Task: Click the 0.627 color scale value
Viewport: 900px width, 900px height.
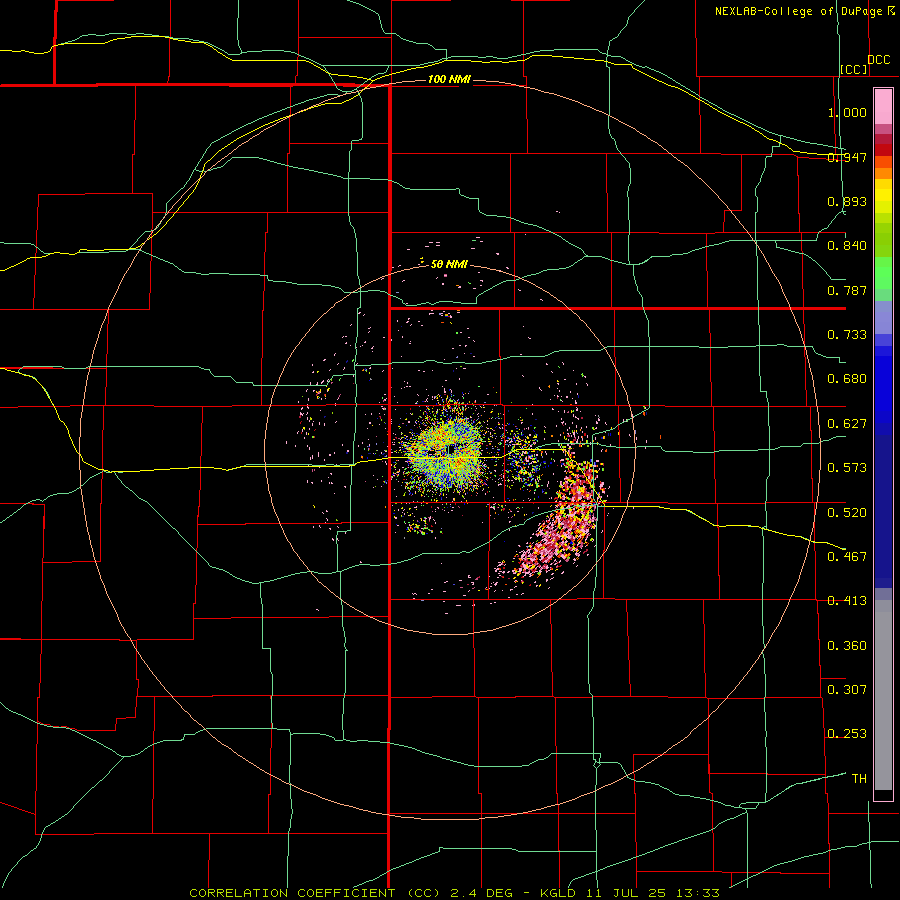Action: pos(847,424)
